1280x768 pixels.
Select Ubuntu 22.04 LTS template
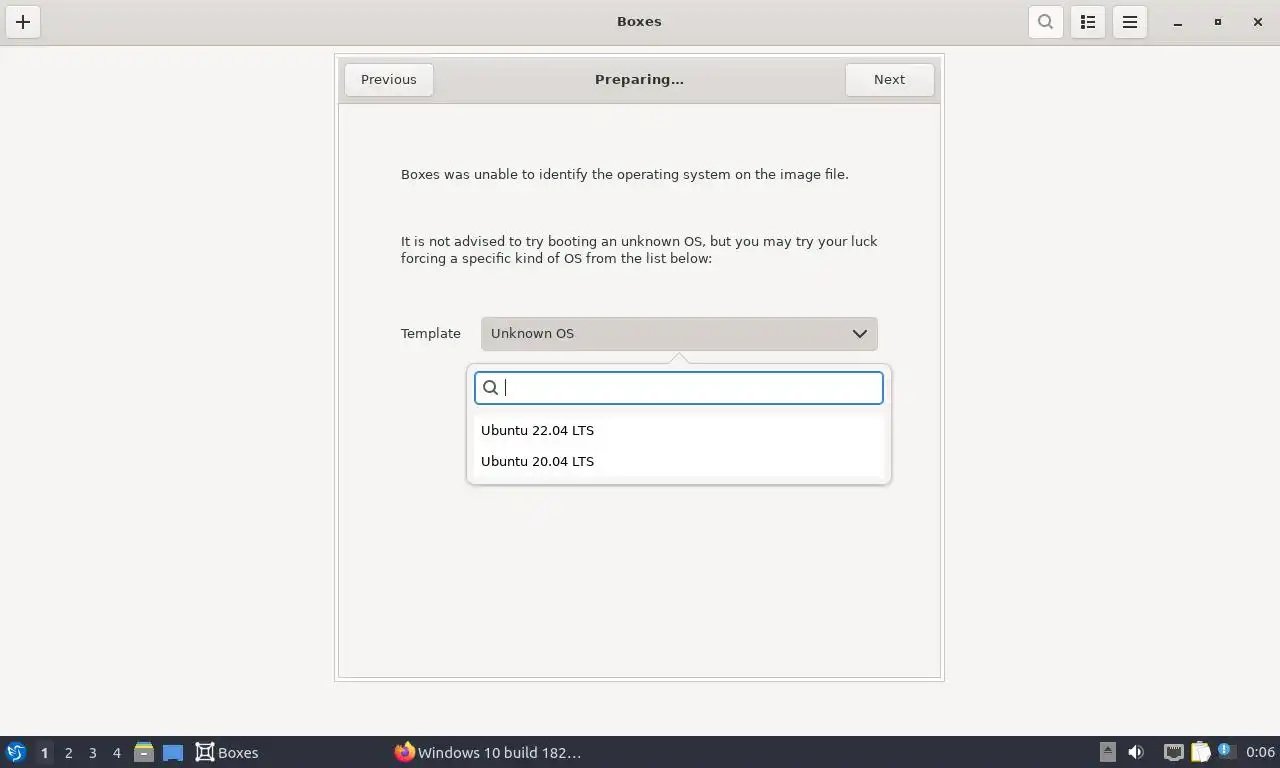coord(679,430)
